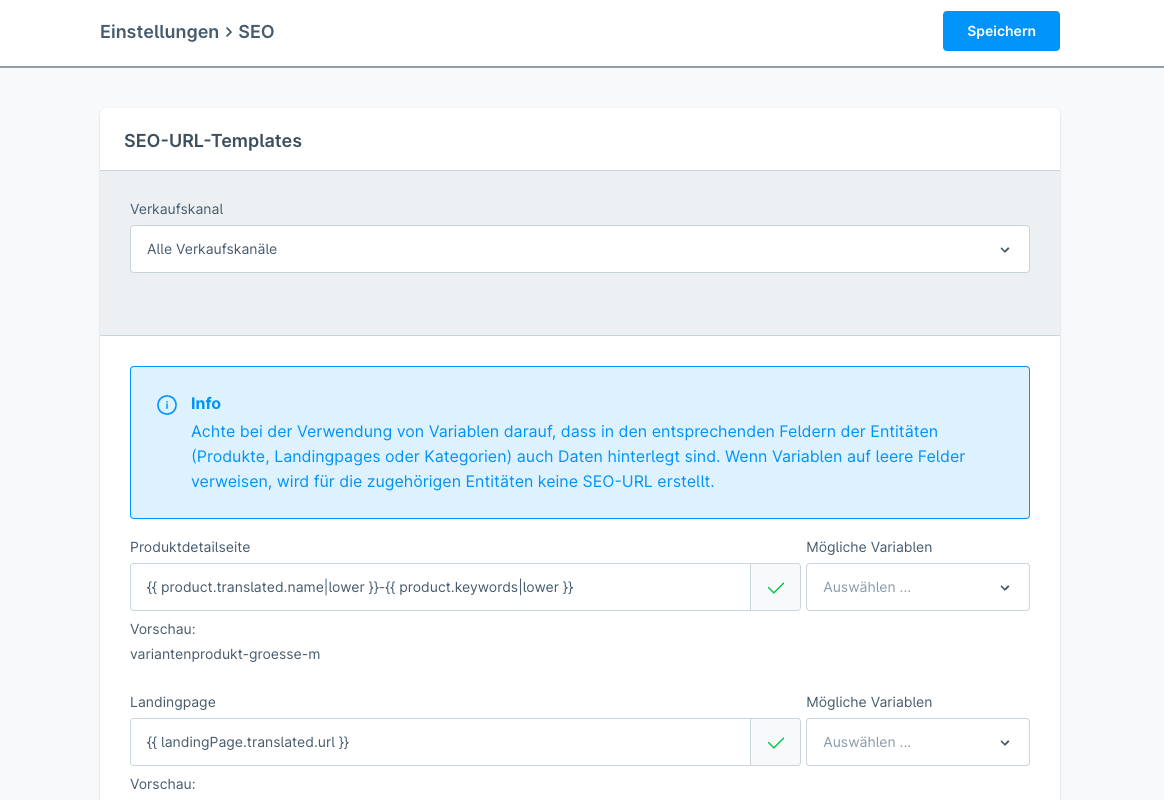Click the Landingpage field label
The image size is (1164, 800).
pos(173,702)
